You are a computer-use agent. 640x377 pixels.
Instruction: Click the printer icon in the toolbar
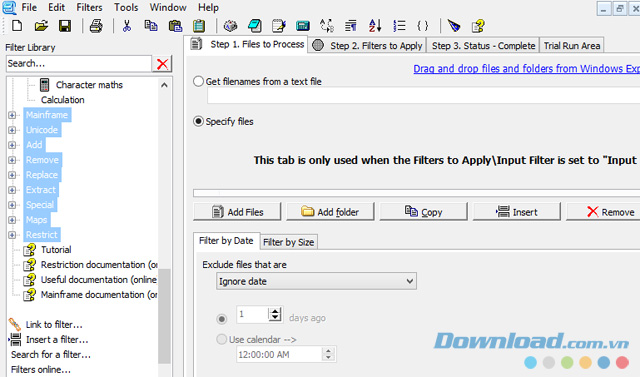click(96, 26)
